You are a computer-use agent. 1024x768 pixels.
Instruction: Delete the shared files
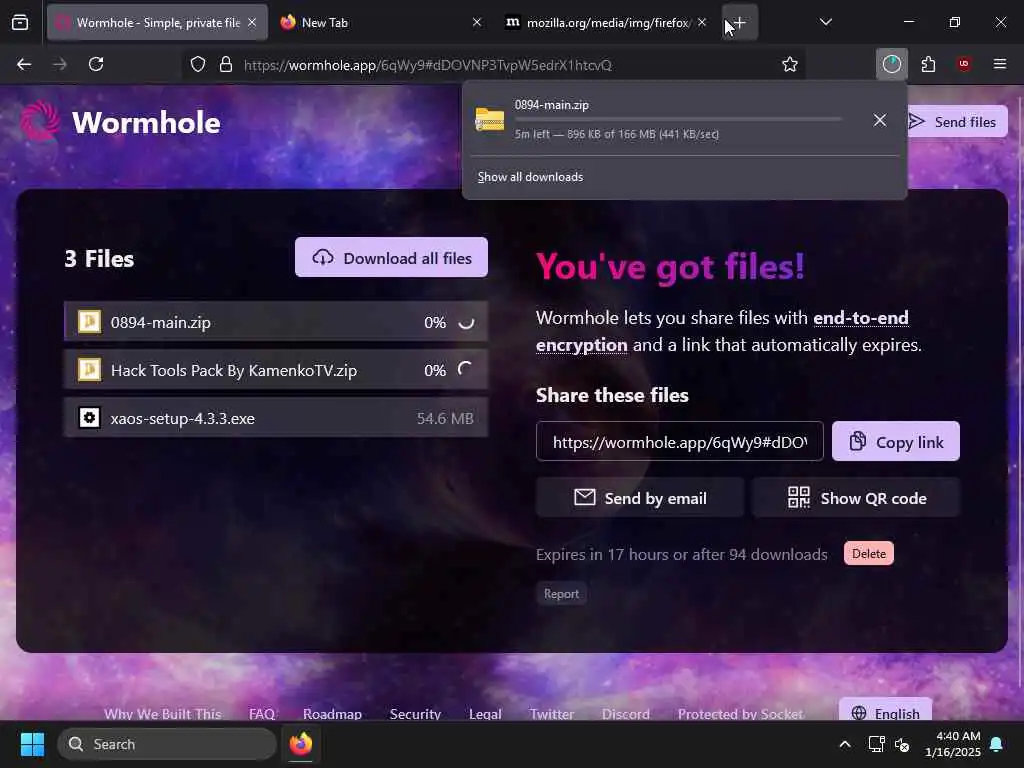pos(869,553)
